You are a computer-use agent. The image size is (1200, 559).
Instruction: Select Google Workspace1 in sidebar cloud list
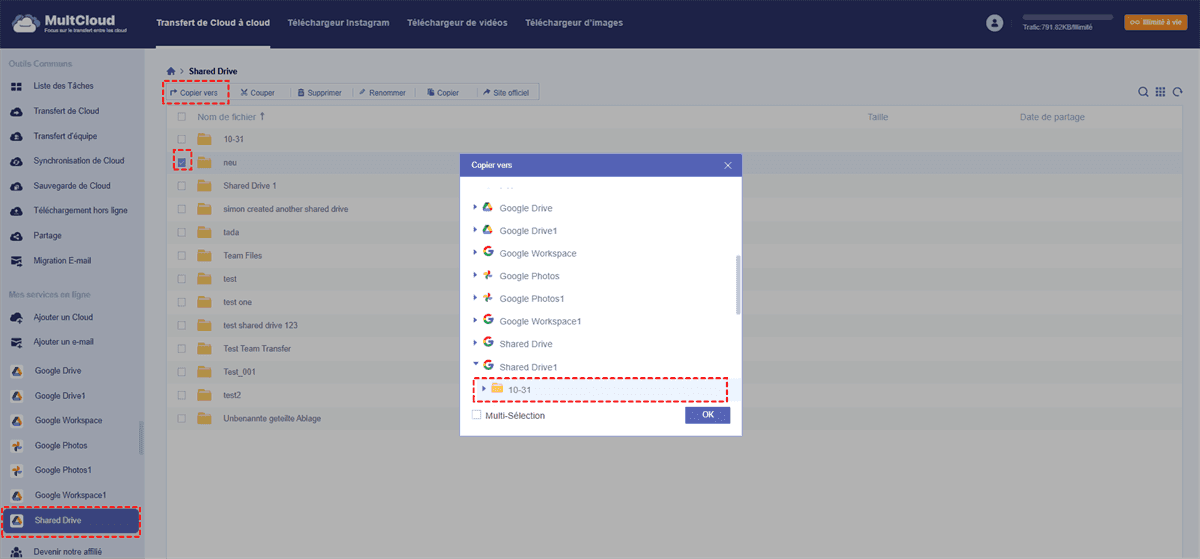coord(70,496)
